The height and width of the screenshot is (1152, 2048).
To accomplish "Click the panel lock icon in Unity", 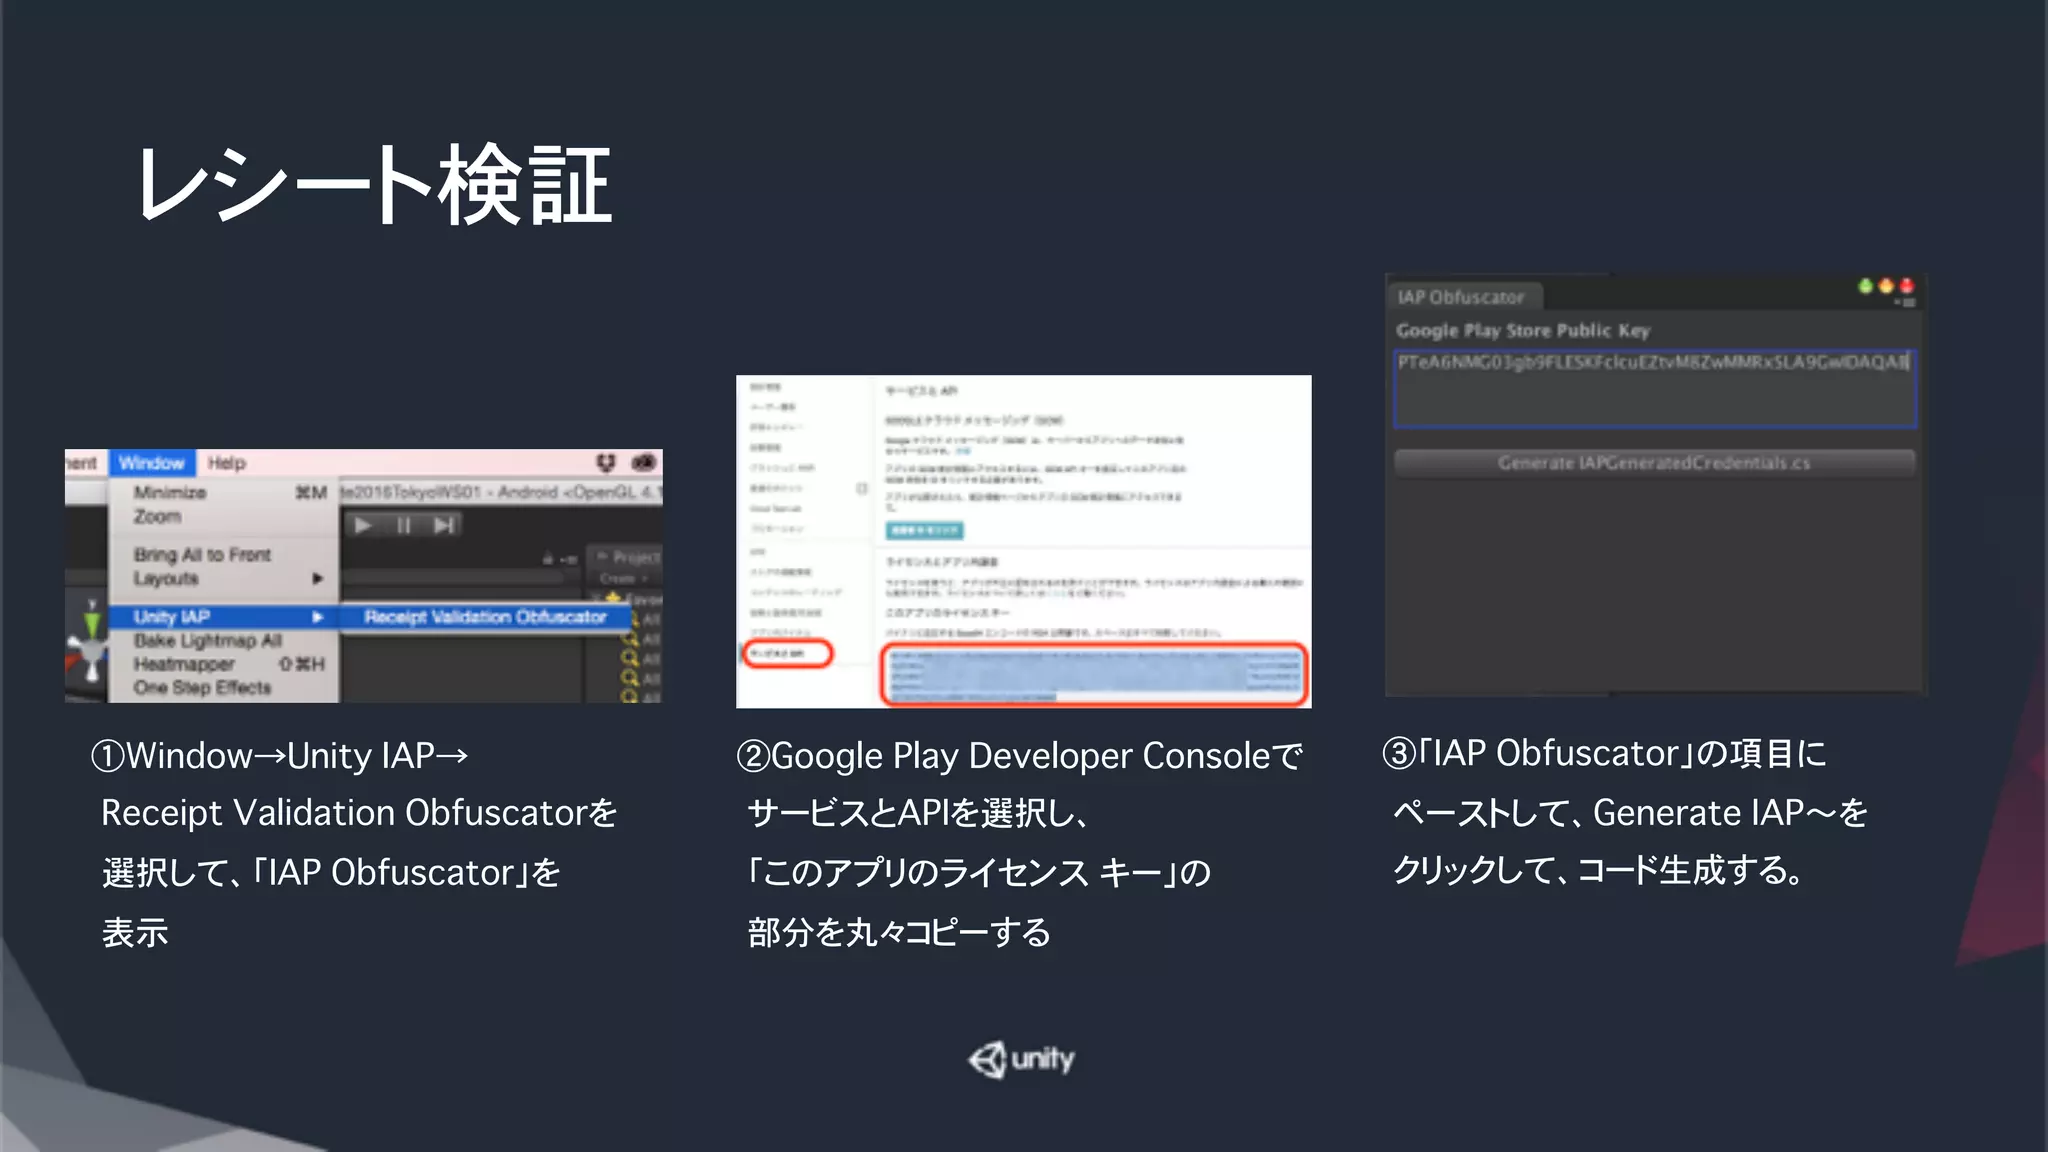I will [548, 559].
